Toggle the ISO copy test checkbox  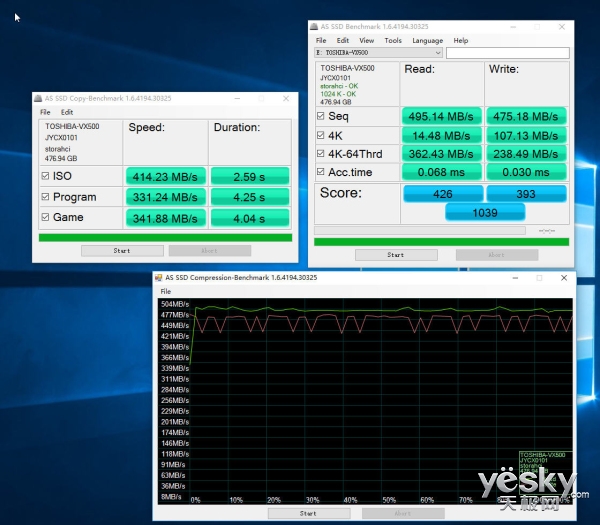click(x=45, y=175)
